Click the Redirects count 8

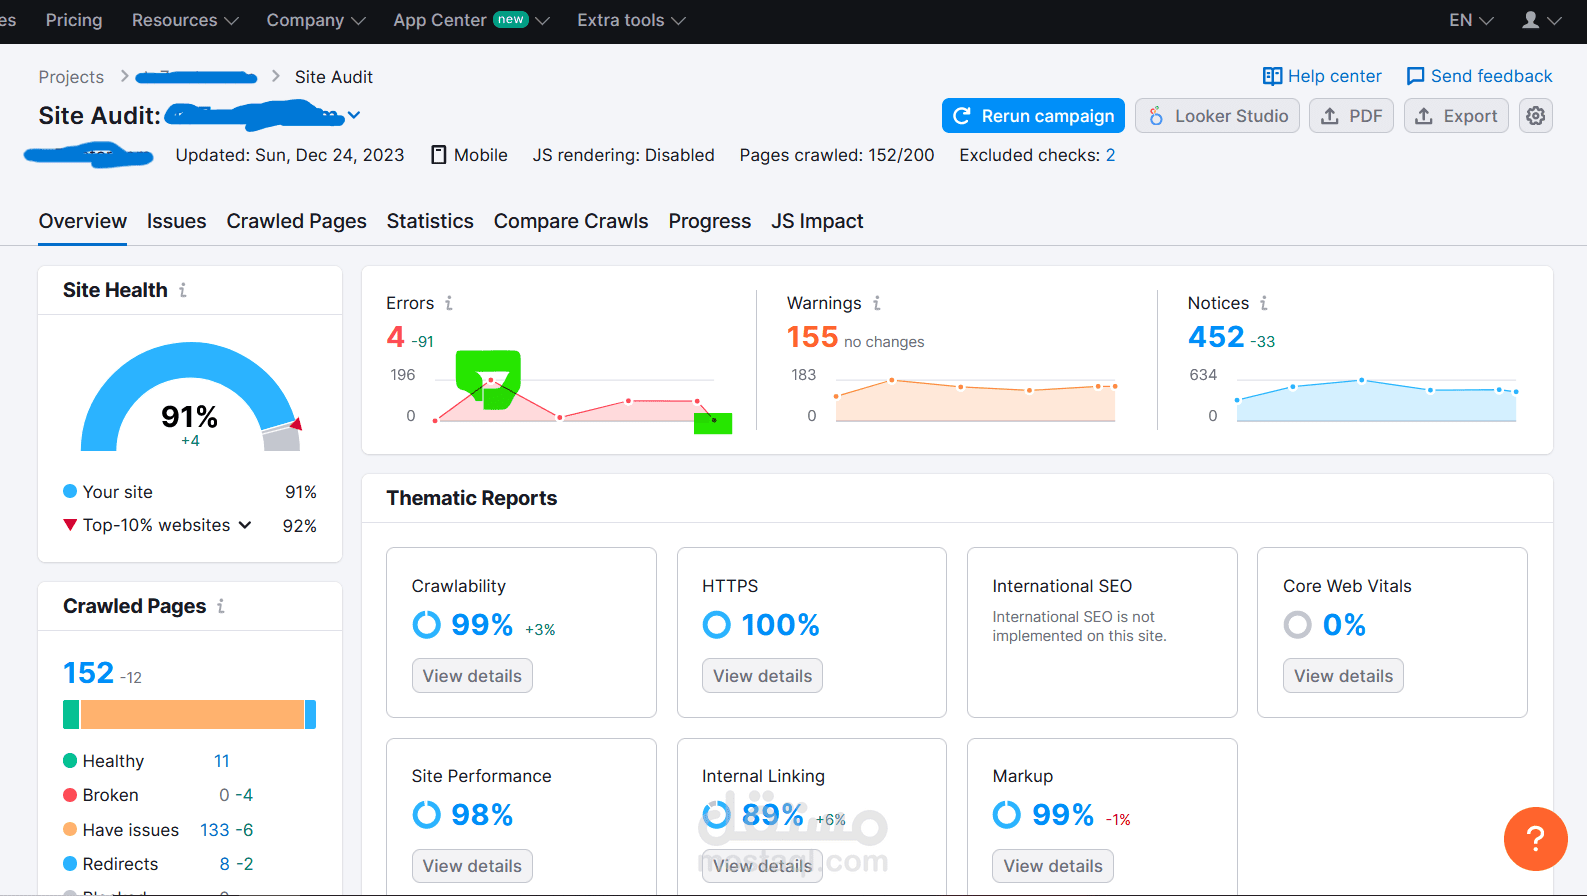[225, 864]
